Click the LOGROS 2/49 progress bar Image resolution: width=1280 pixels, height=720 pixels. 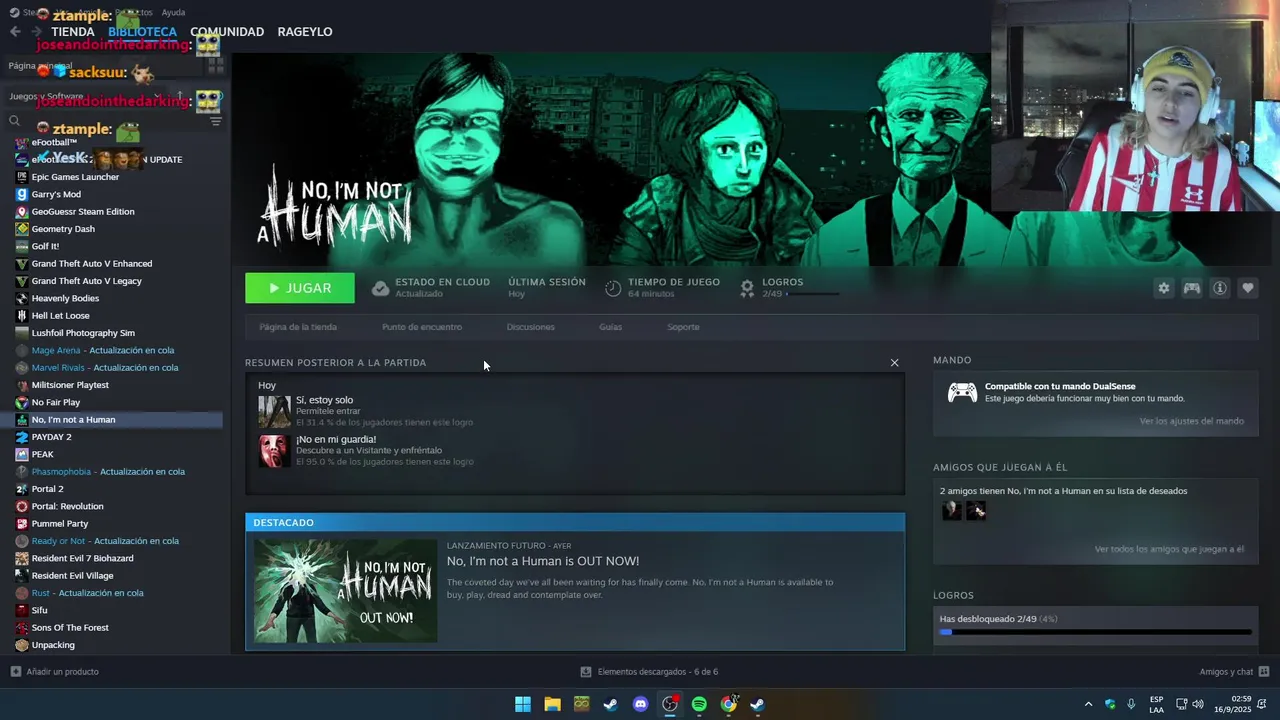(x=812, y=294)
